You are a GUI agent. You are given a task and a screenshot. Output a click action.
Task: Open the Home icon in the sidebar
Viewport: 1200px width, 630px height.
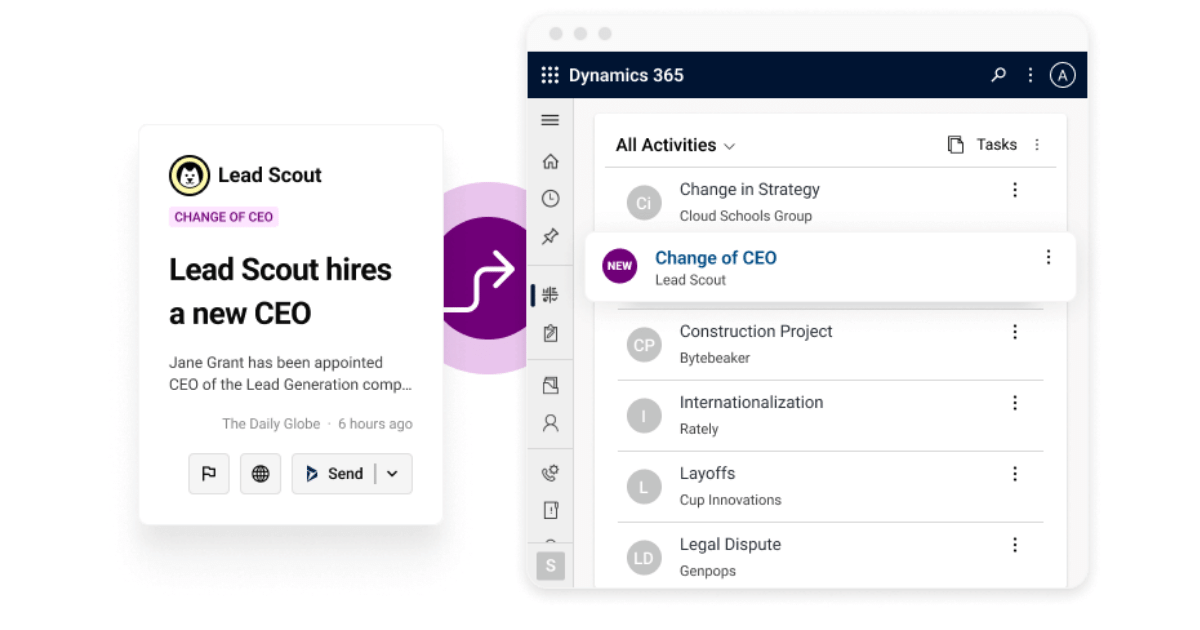[550, 160]
